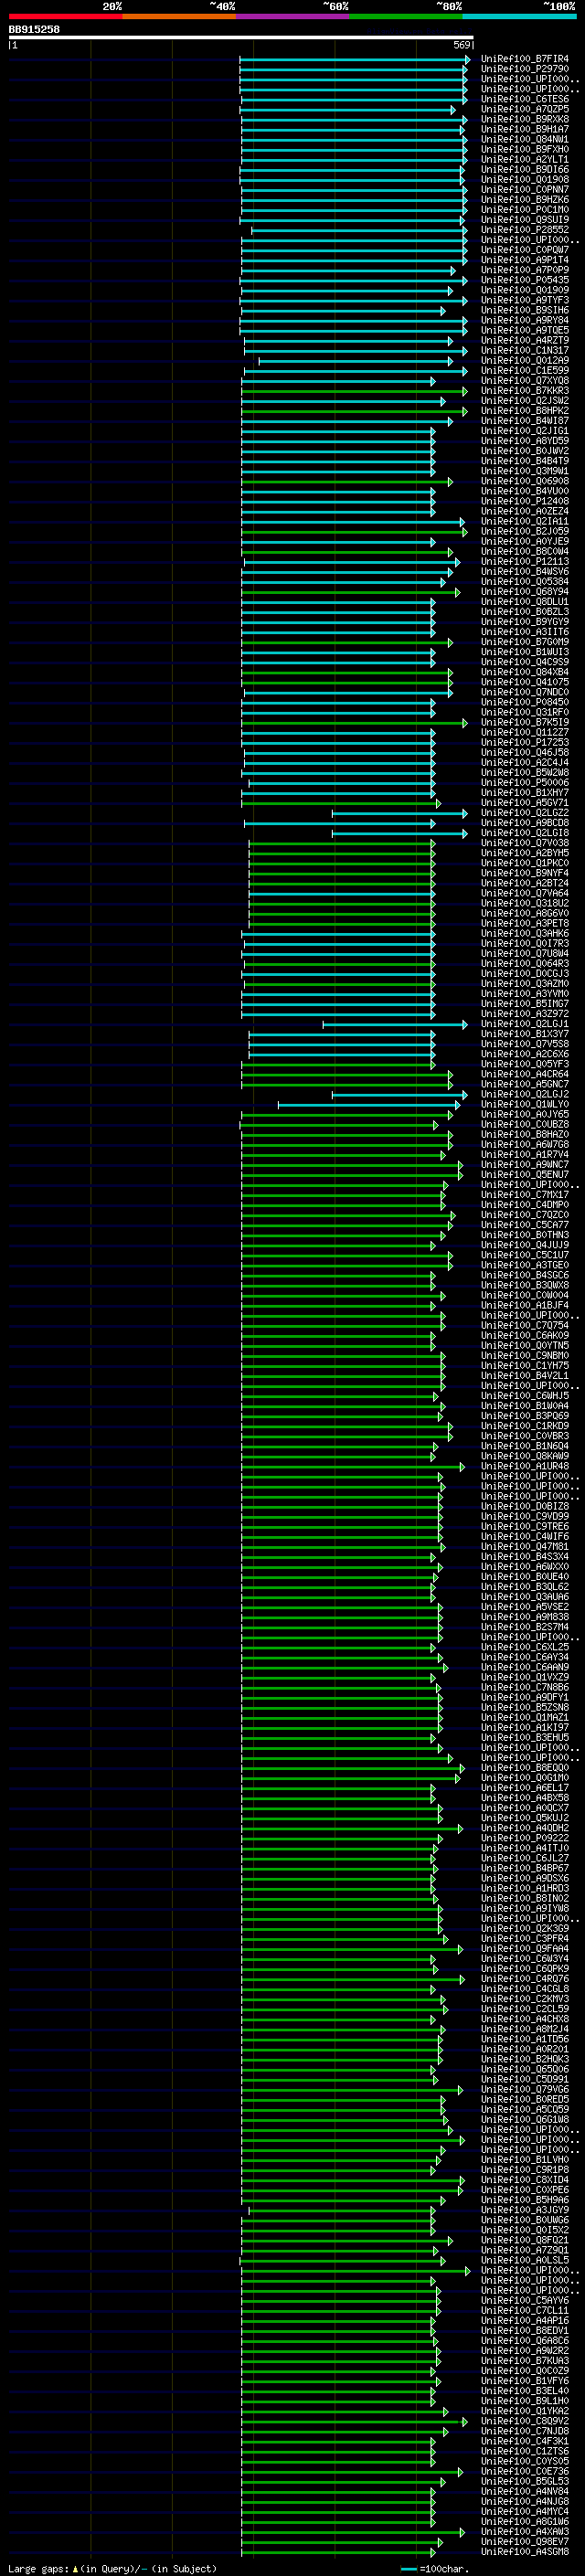Select the UniRef100_B7KKR3 label
This screenshot has height=2576, width=585.
(524, 391)
